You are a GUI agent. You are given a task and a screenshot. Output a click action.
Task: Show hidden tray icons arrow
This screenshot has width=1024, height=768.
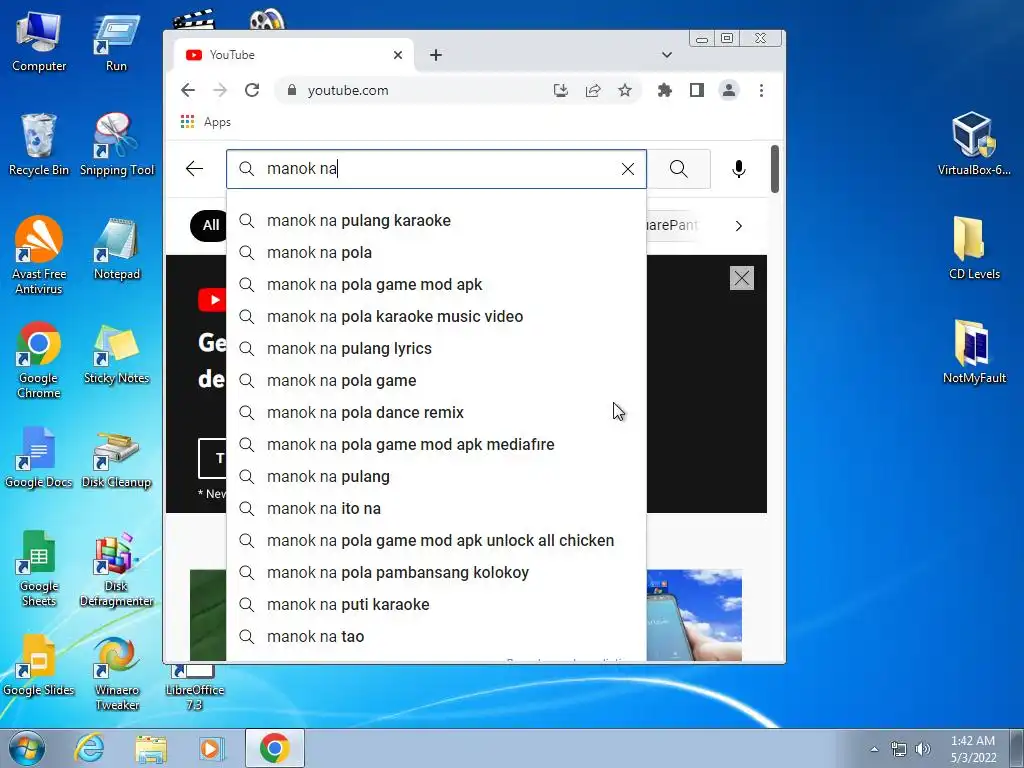tap(874, 749)
